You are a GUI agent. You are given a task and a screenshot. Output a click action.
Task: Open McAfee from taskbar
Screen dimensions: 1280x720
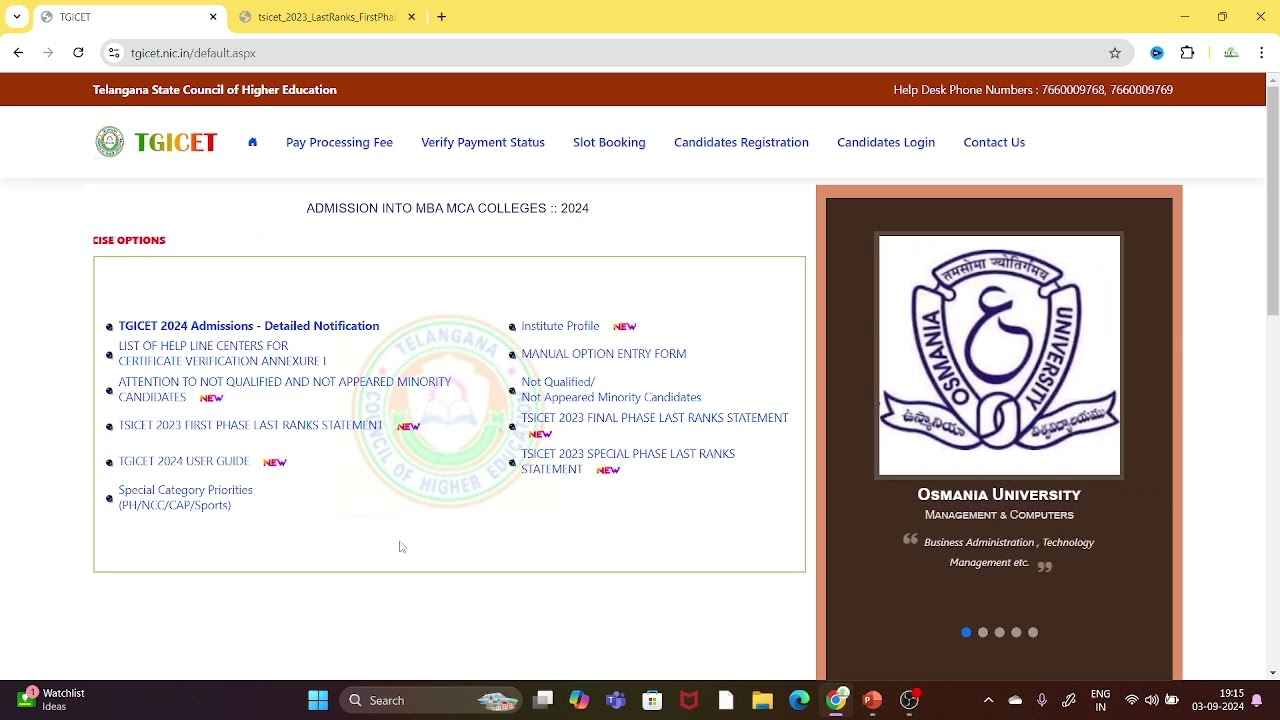[x=689, y=700]
